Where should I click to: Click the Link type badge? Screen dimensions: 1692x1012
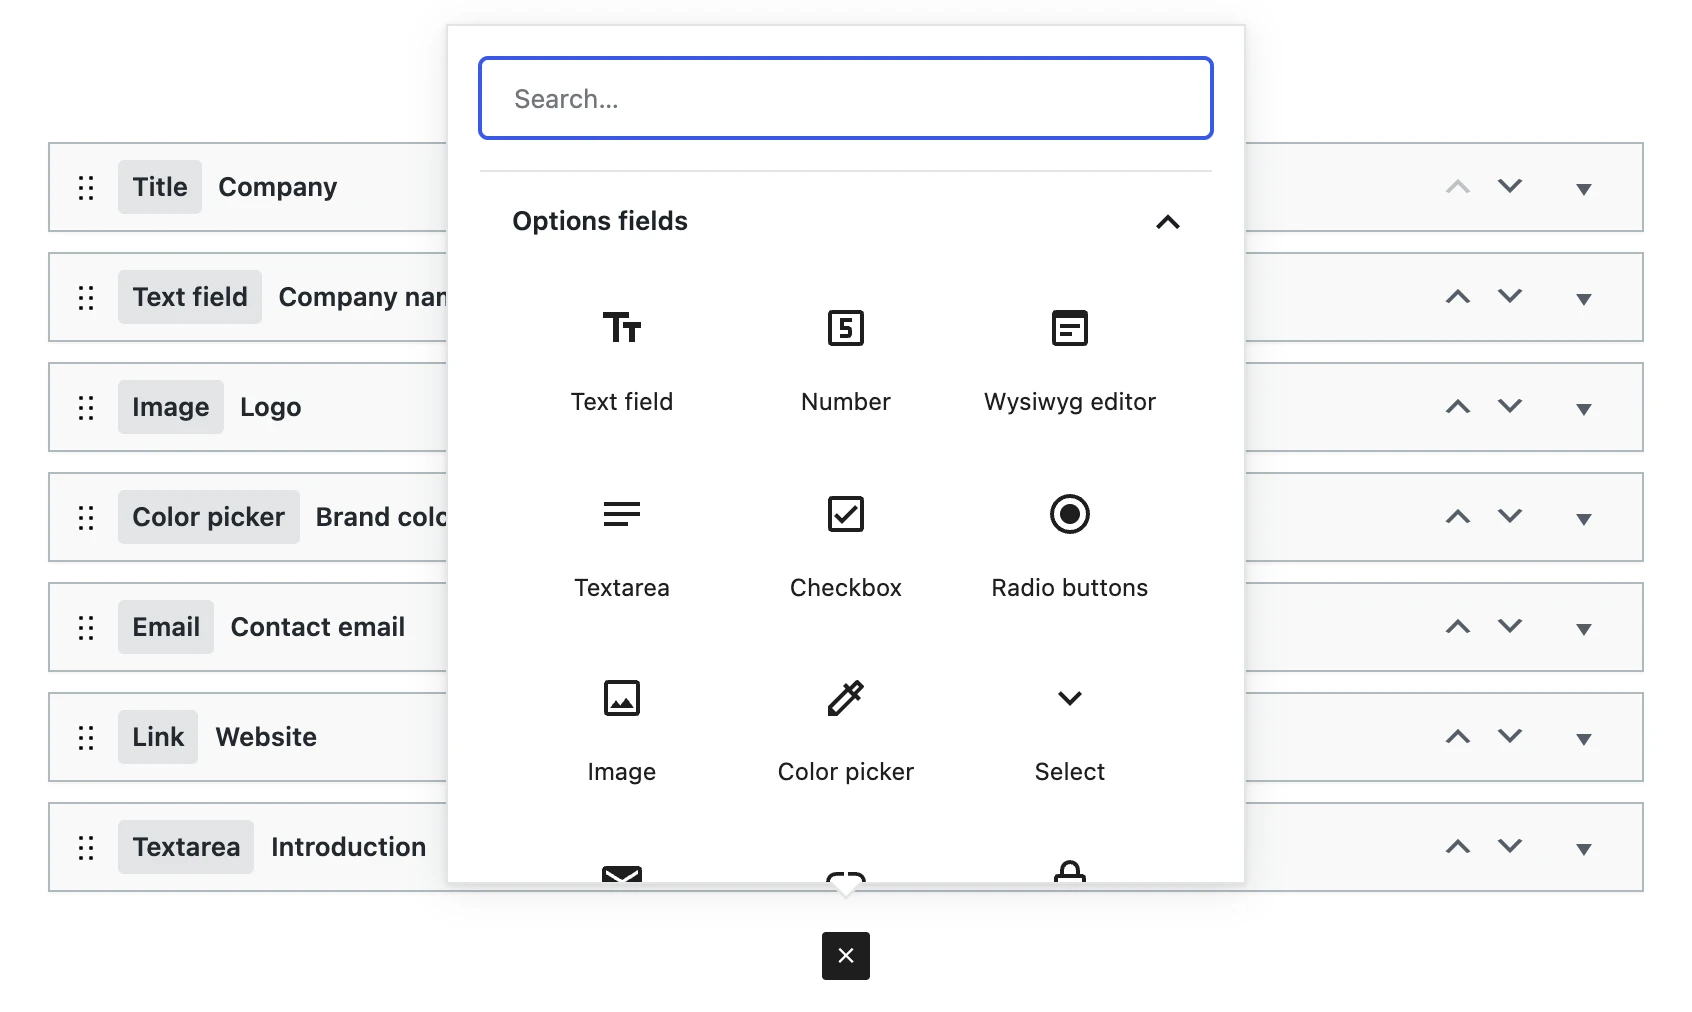click(x=158, y=737)
